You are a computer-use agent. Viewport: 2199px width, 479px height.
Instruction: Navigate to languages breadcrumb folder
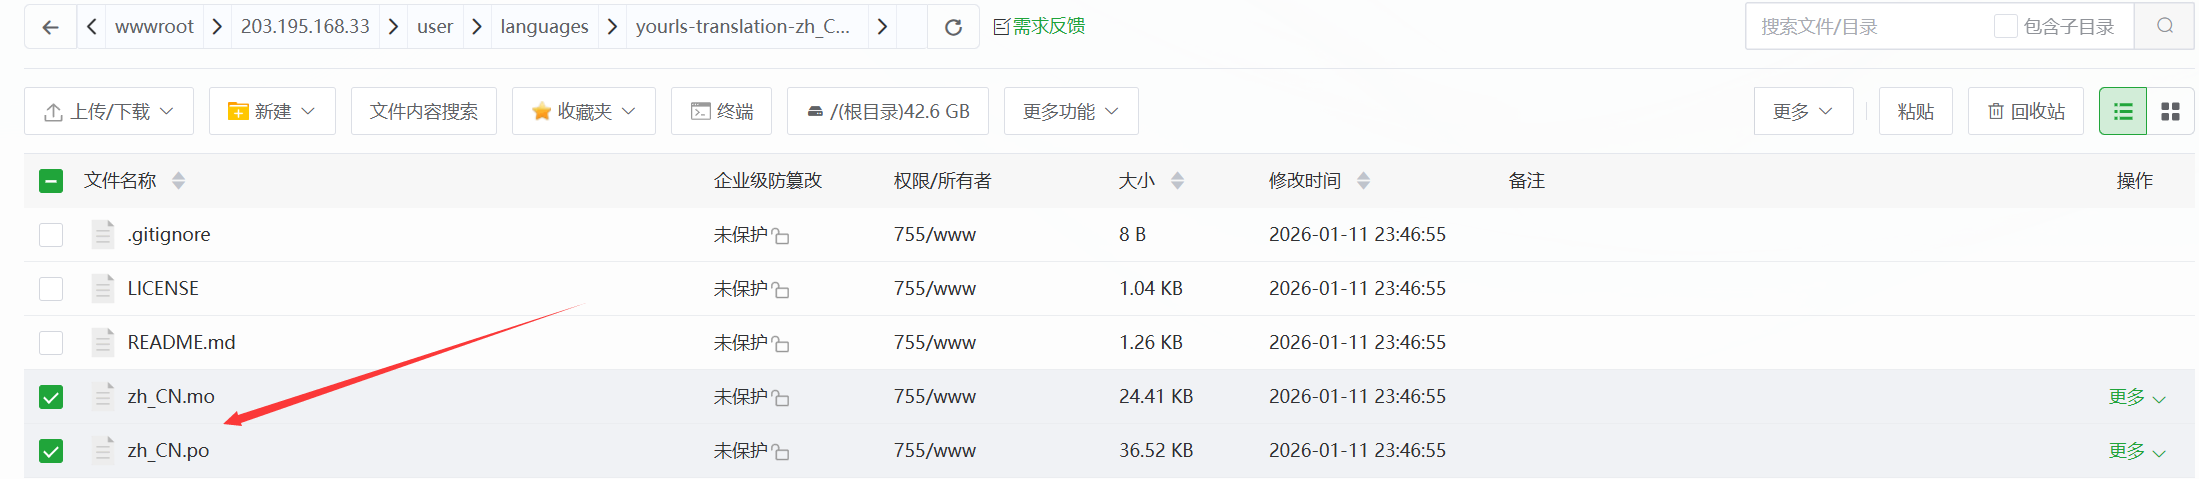544,27
